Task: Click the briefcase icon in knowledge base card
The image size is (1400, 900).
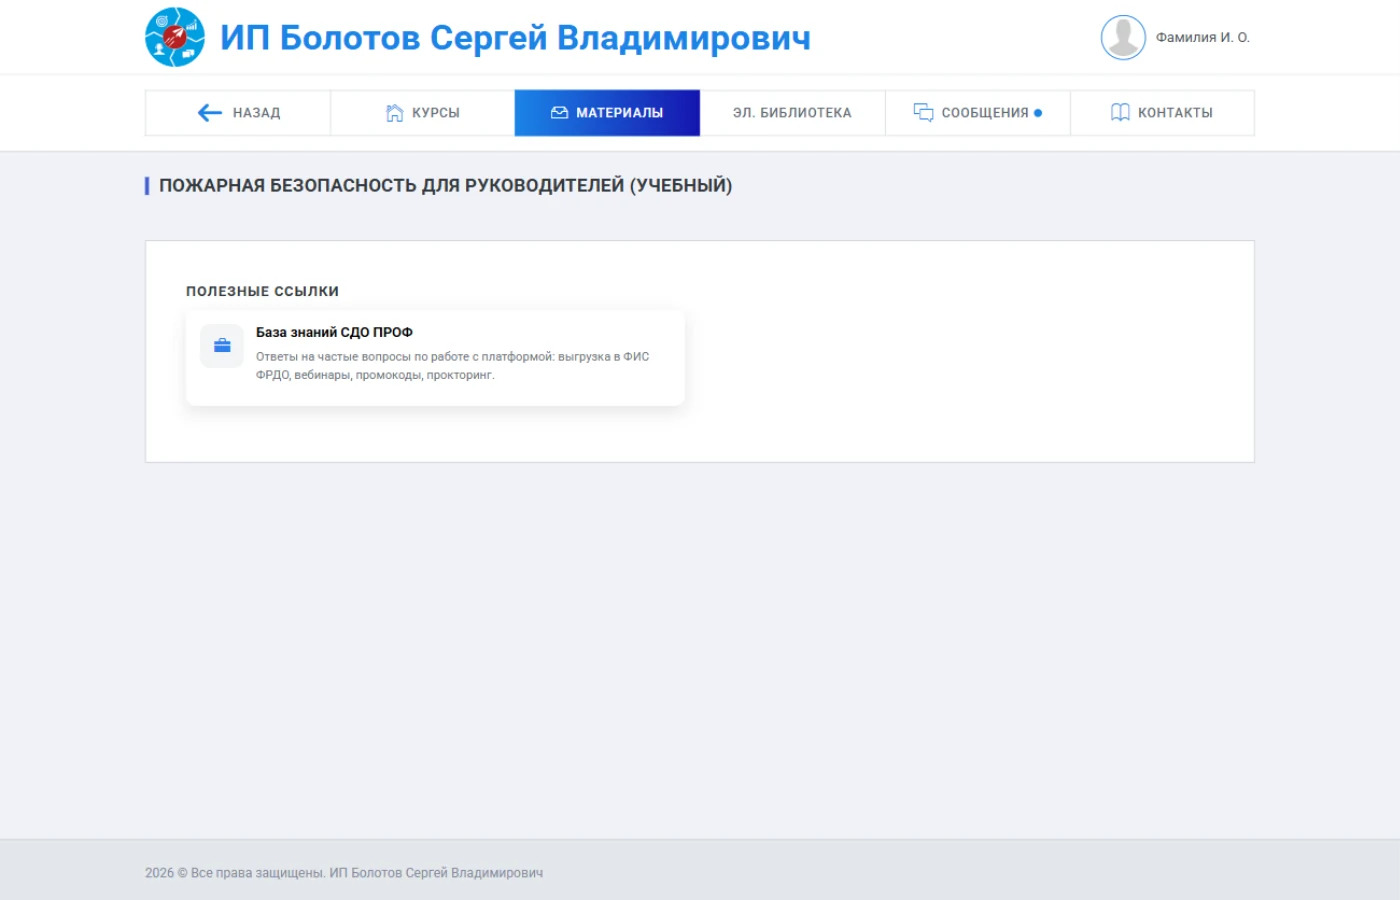Action: point(222,346)
